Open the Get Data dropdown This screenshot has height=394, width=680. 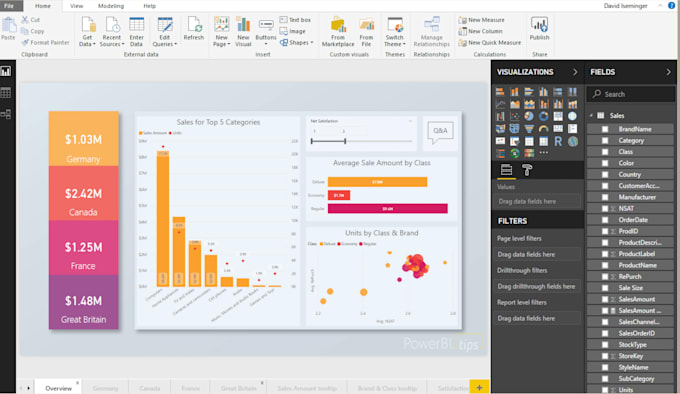coord(87,31)
